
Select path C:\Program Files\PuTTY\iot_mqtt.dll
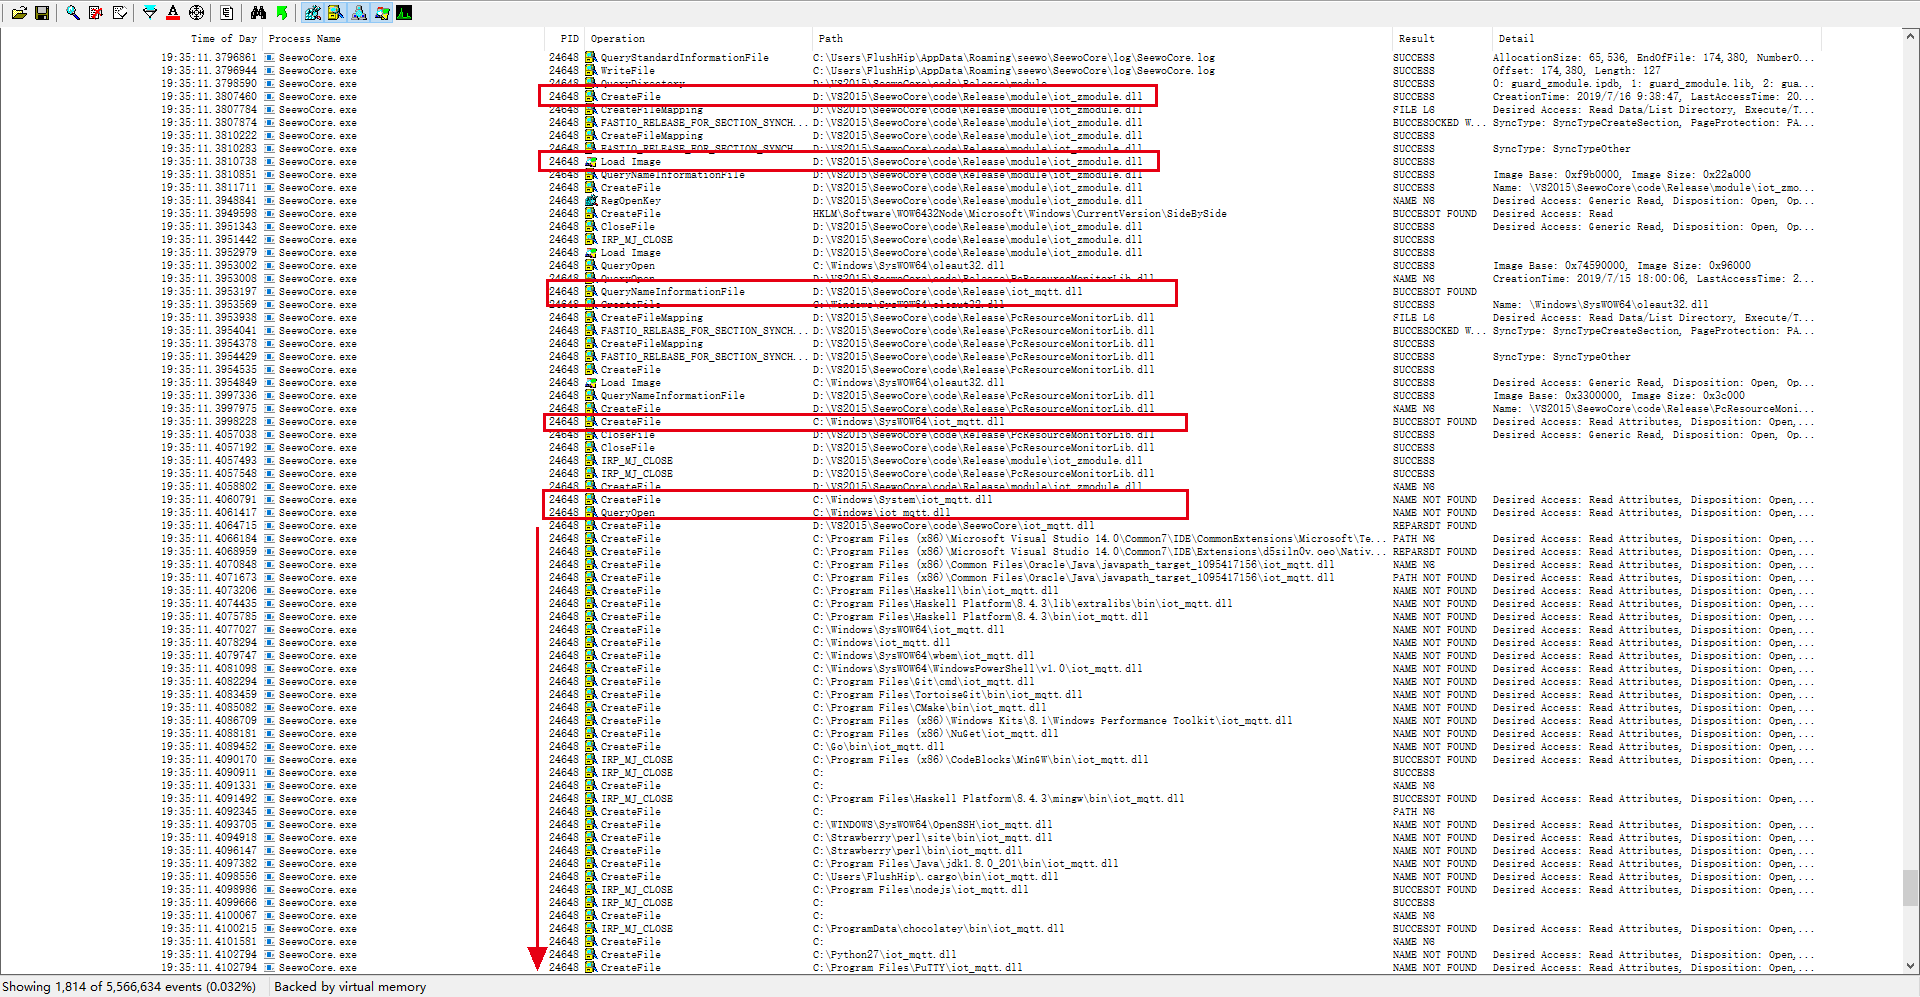click(x=917, y=968)
